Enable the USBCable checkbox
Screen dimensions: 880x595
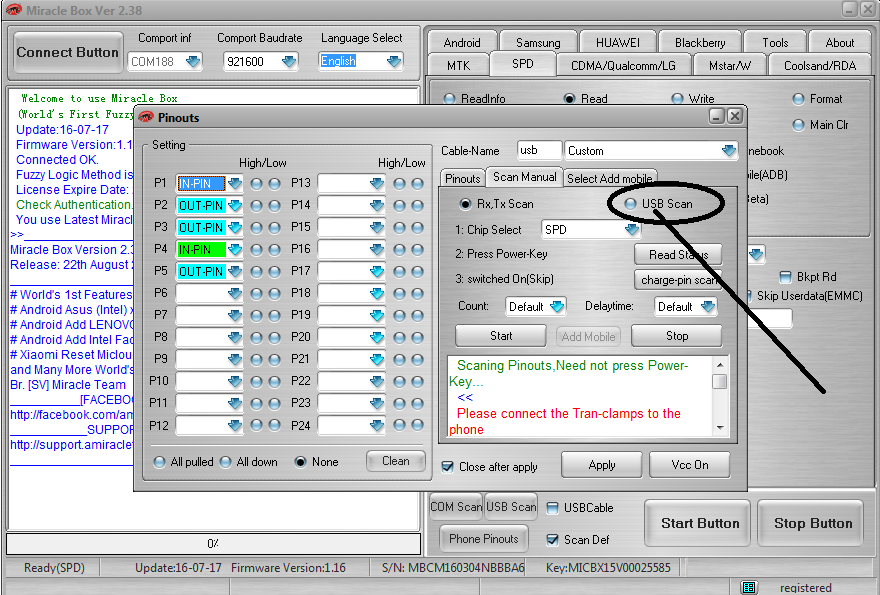[x=552, y=508]
